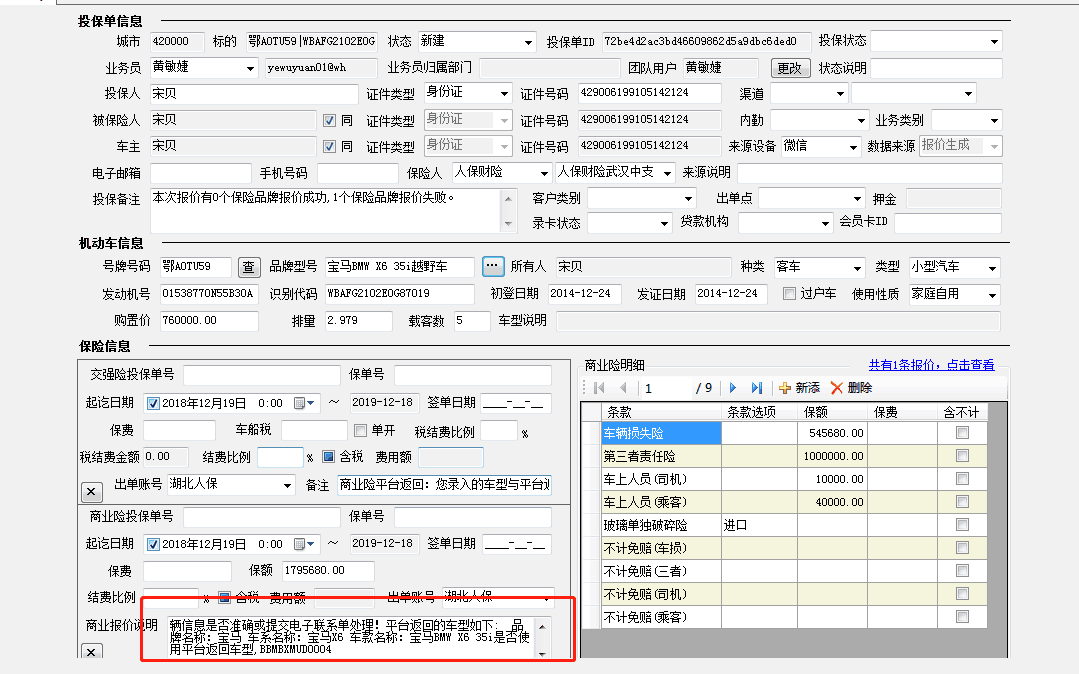Go to next record in 商业险明细 navigator
The height and width of the screenshot is (674, 1079).
733,388
